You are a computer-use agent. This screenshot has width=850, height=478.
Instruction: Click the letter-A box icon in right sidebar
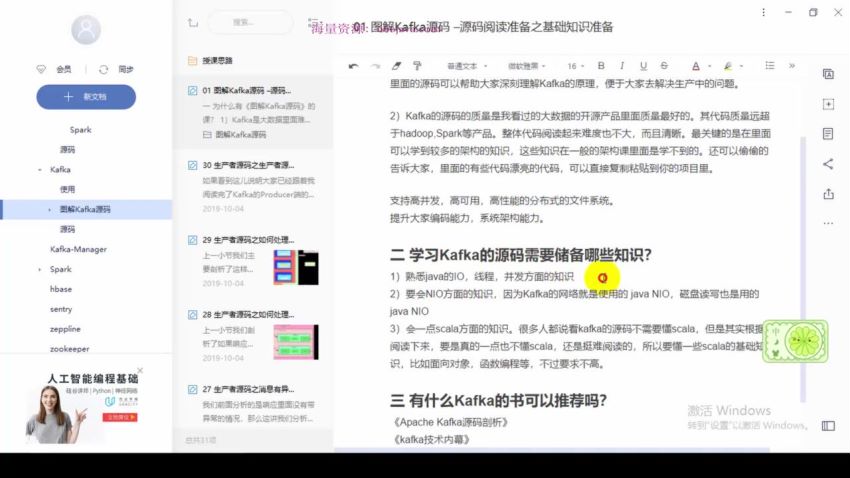(828, 74)
